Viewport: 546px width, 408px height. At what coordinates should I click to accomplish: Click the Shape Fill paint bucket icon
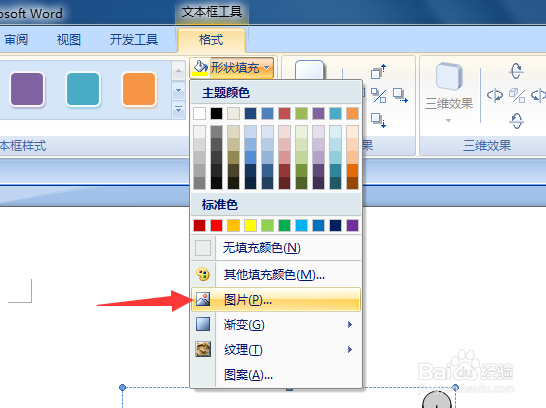200,68
